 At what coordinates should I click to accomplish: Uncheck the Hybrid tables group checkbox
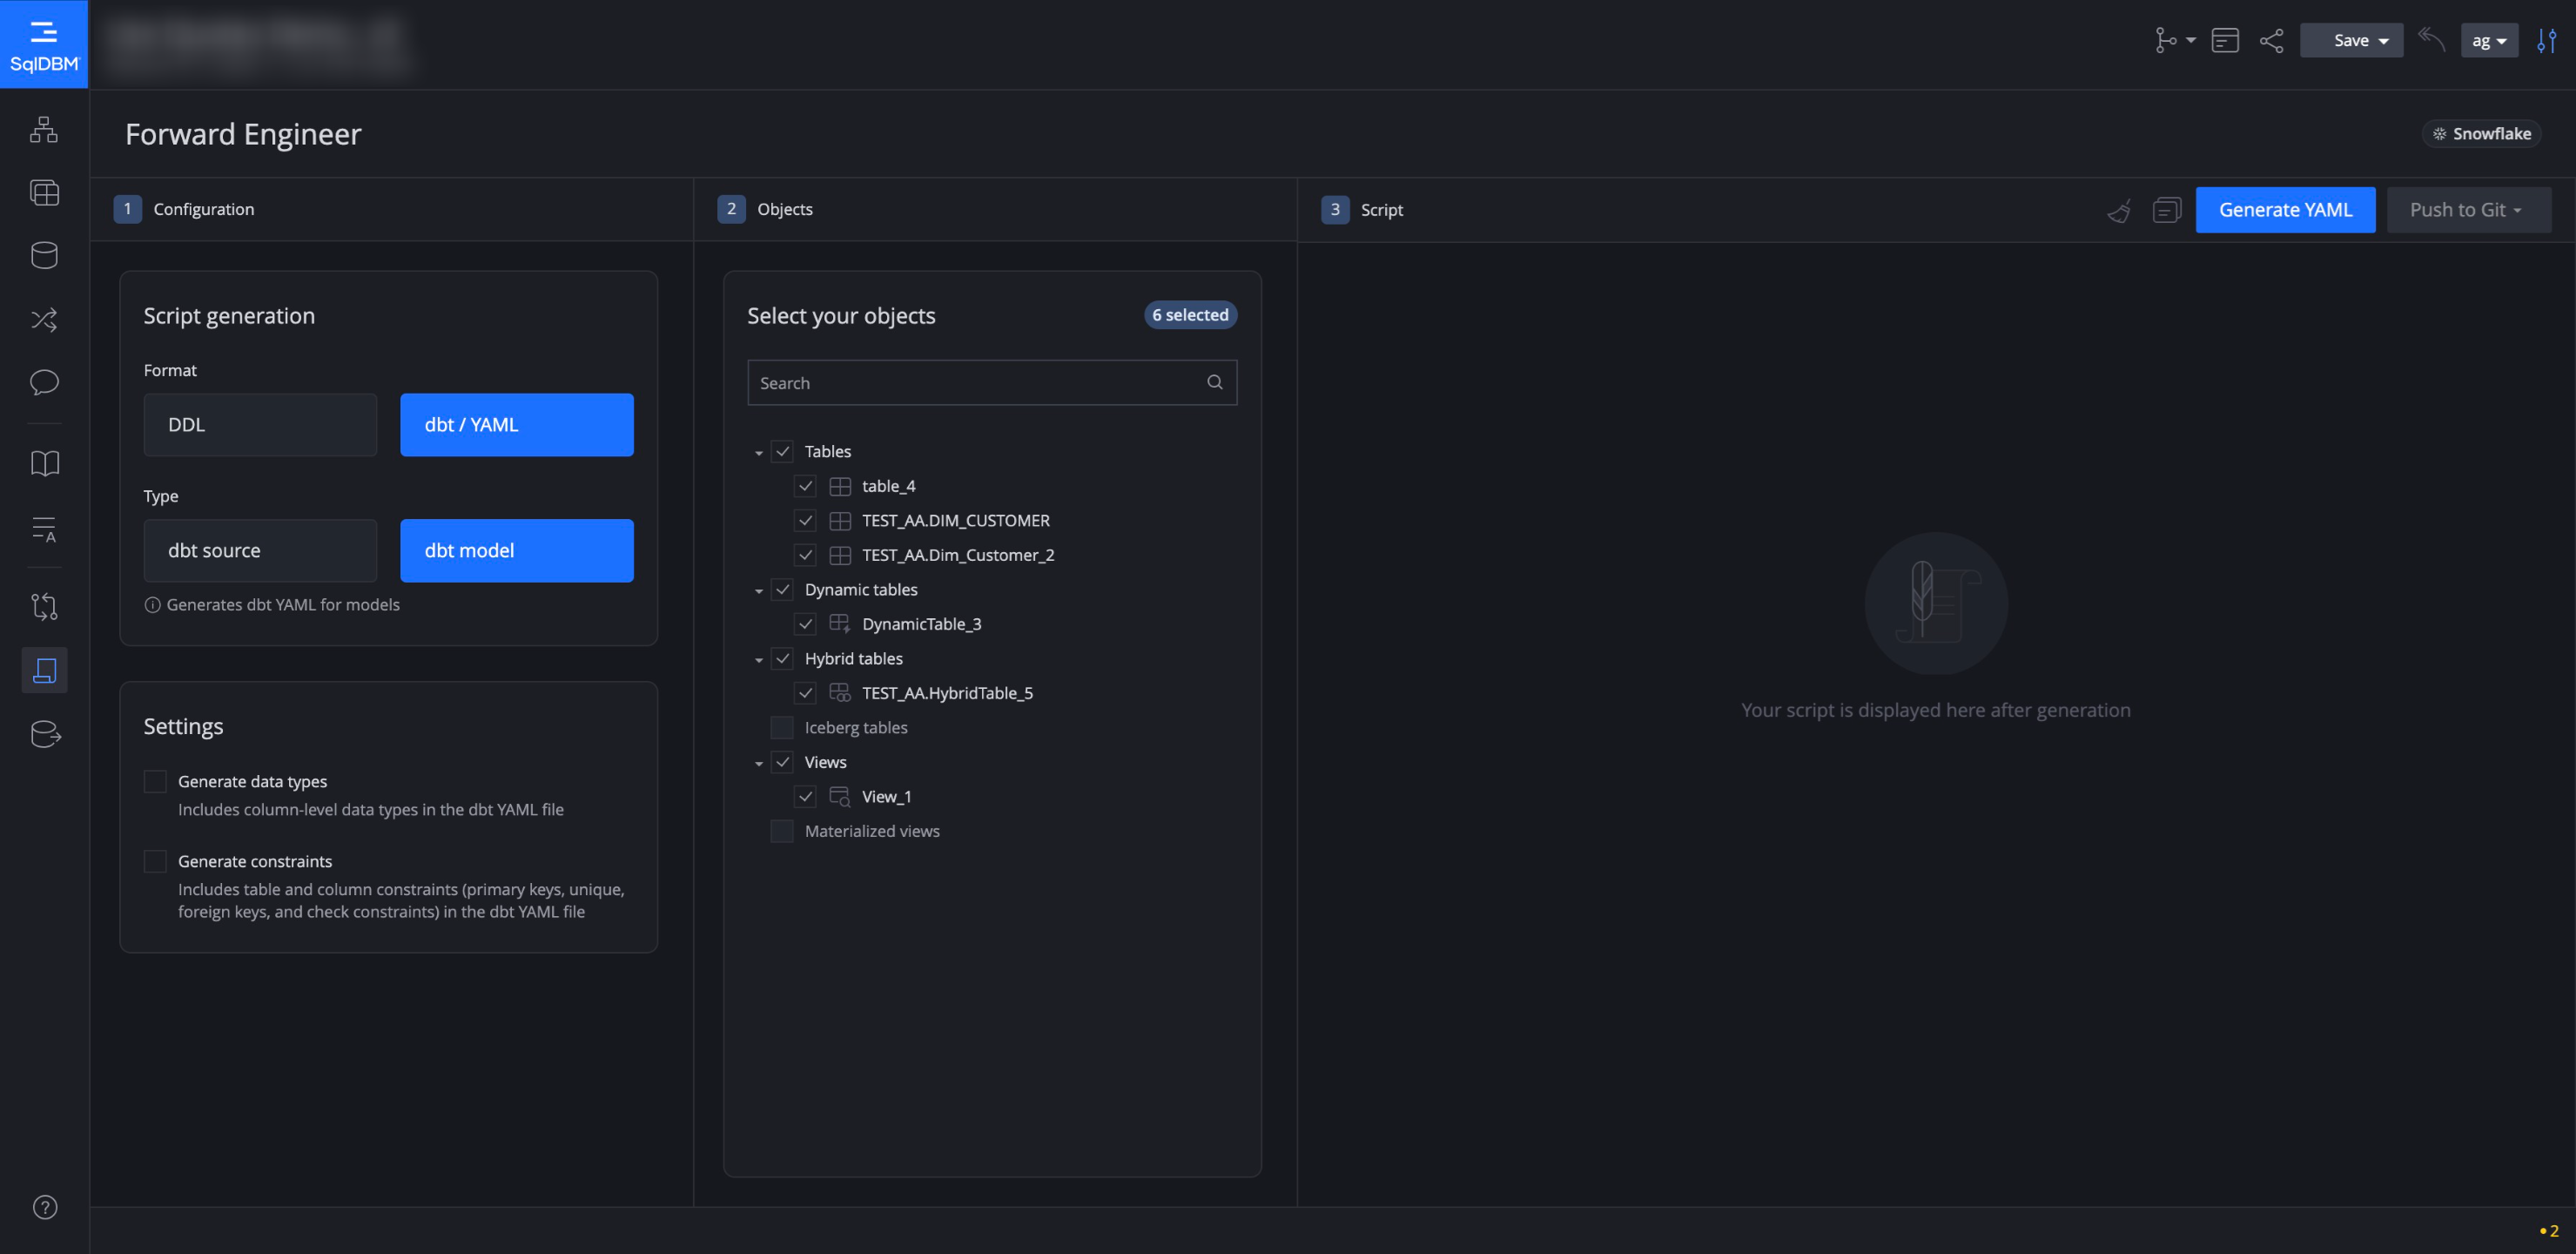[782, 659]
